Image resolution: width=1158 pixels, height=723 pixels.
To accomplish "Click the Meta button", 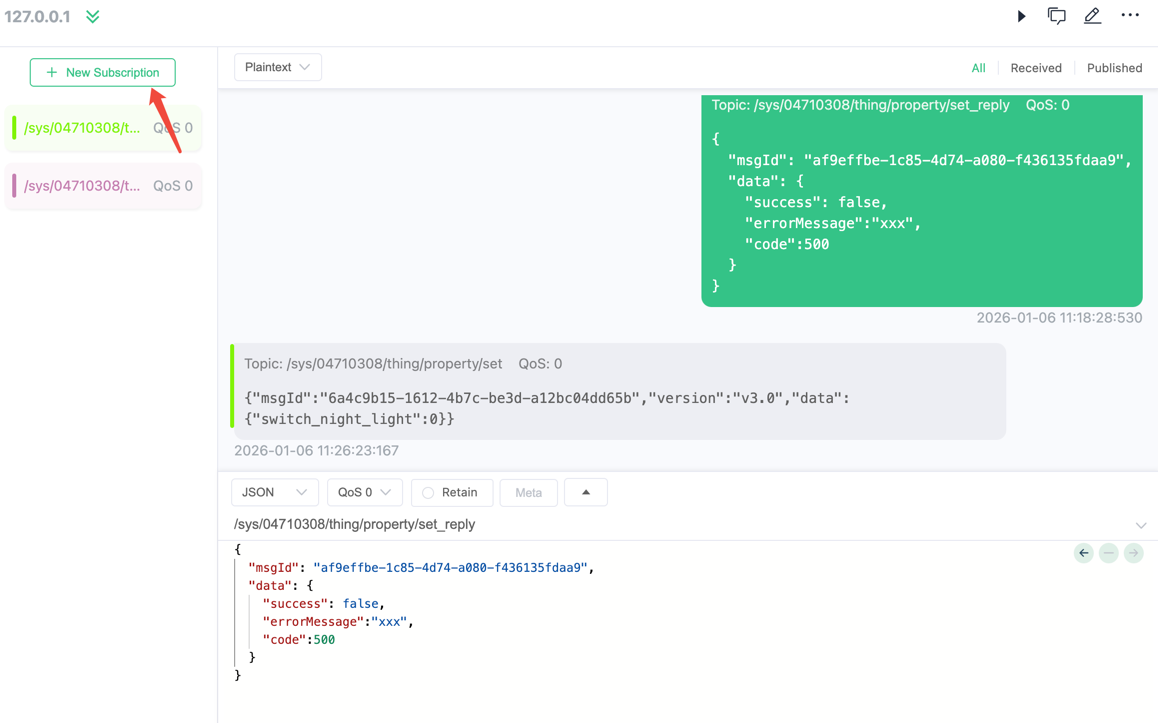I will pos(528,492).
